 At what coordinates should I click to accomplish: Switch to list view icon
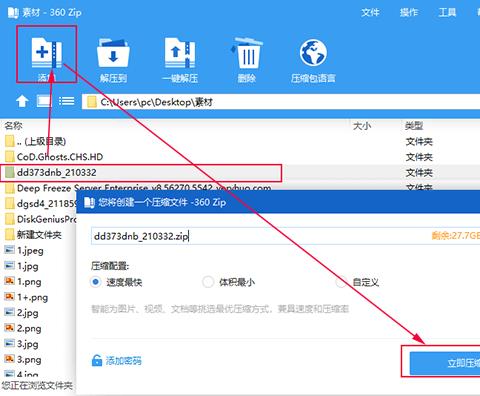tap(66, 101)
